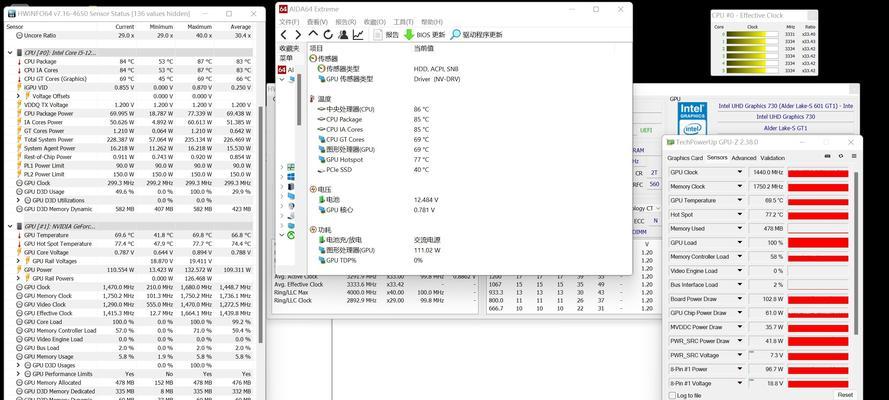The width and height of the screenshot is (889, 400).
Task: Switch to GPU-Z Graphics Card tab
Action: click(685, 158)
